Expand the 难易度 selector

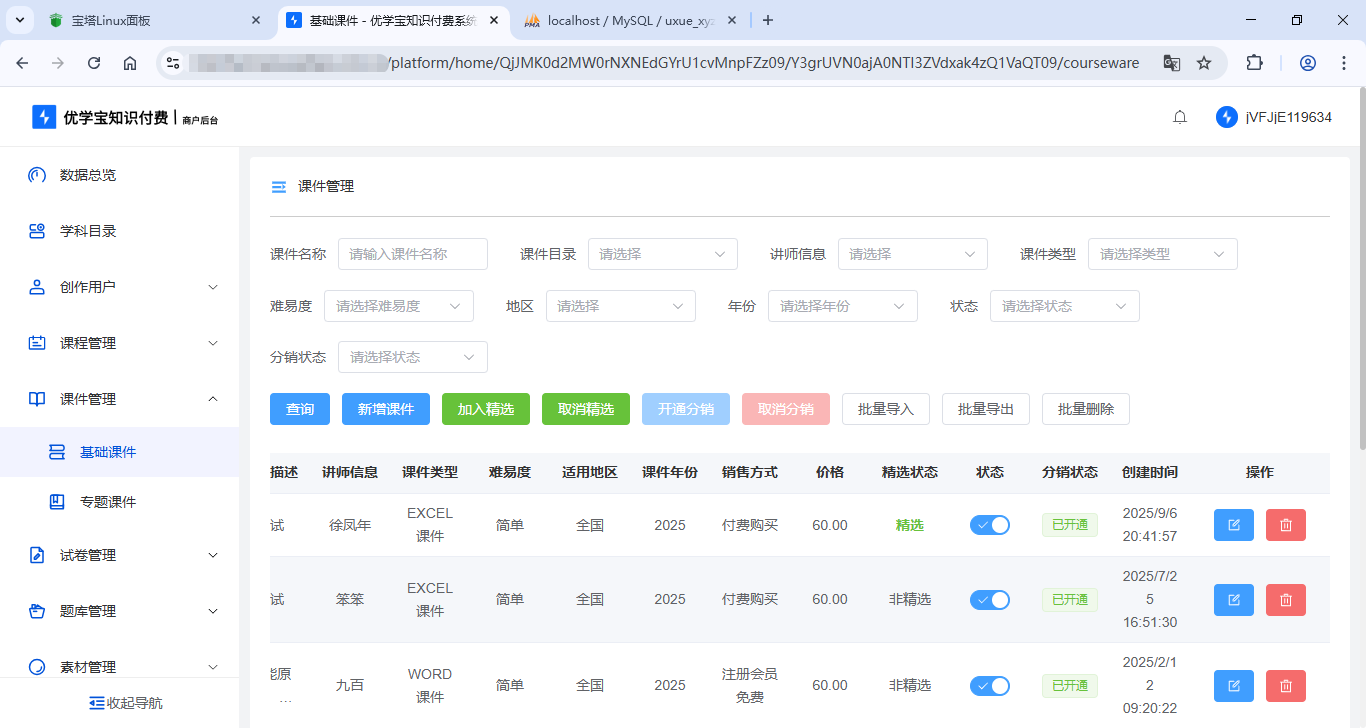tap(398, 305)
